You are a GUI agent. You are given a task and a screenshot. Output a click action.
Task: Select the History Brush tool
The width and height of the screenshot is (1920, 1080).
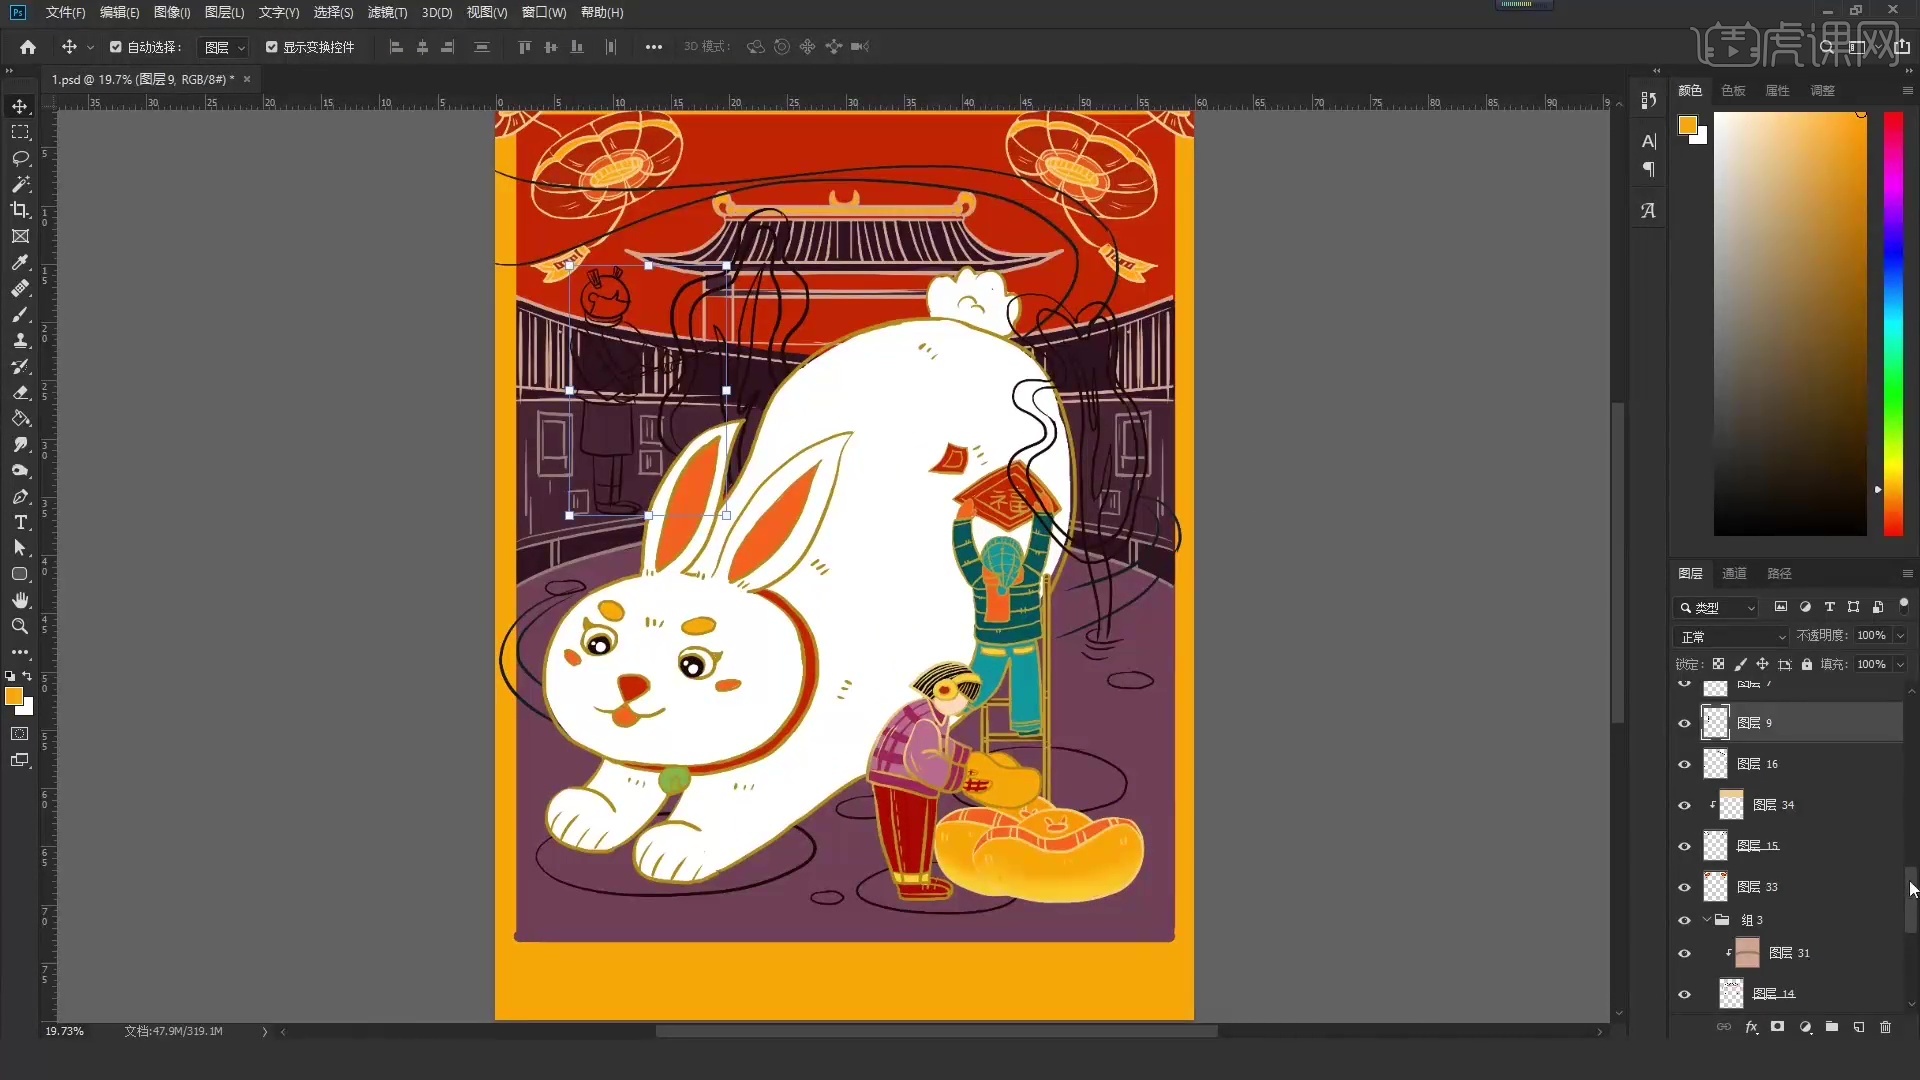point(20,366)
